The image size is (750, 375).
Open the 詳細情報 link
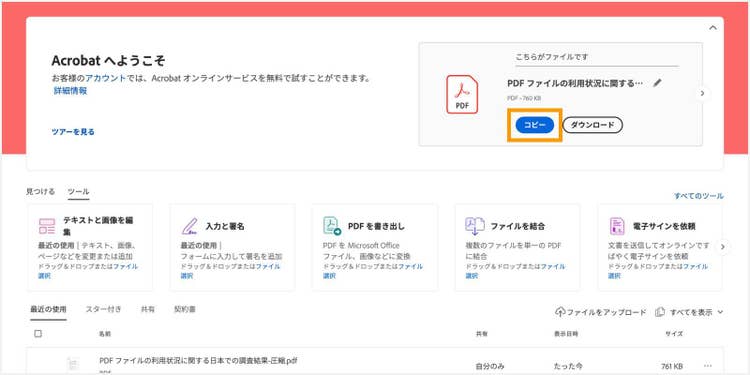click(70, 91)
